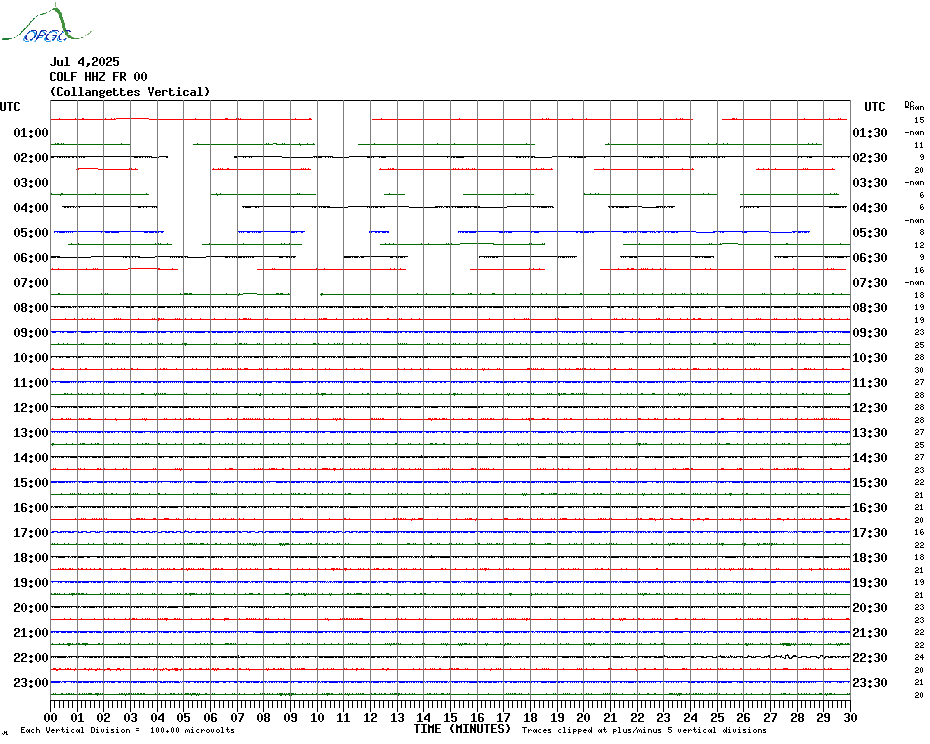The height and width of the screenshot is (744, 930).
Task: Click the '14:00' hour label
Action: click(x=31, y=457)
